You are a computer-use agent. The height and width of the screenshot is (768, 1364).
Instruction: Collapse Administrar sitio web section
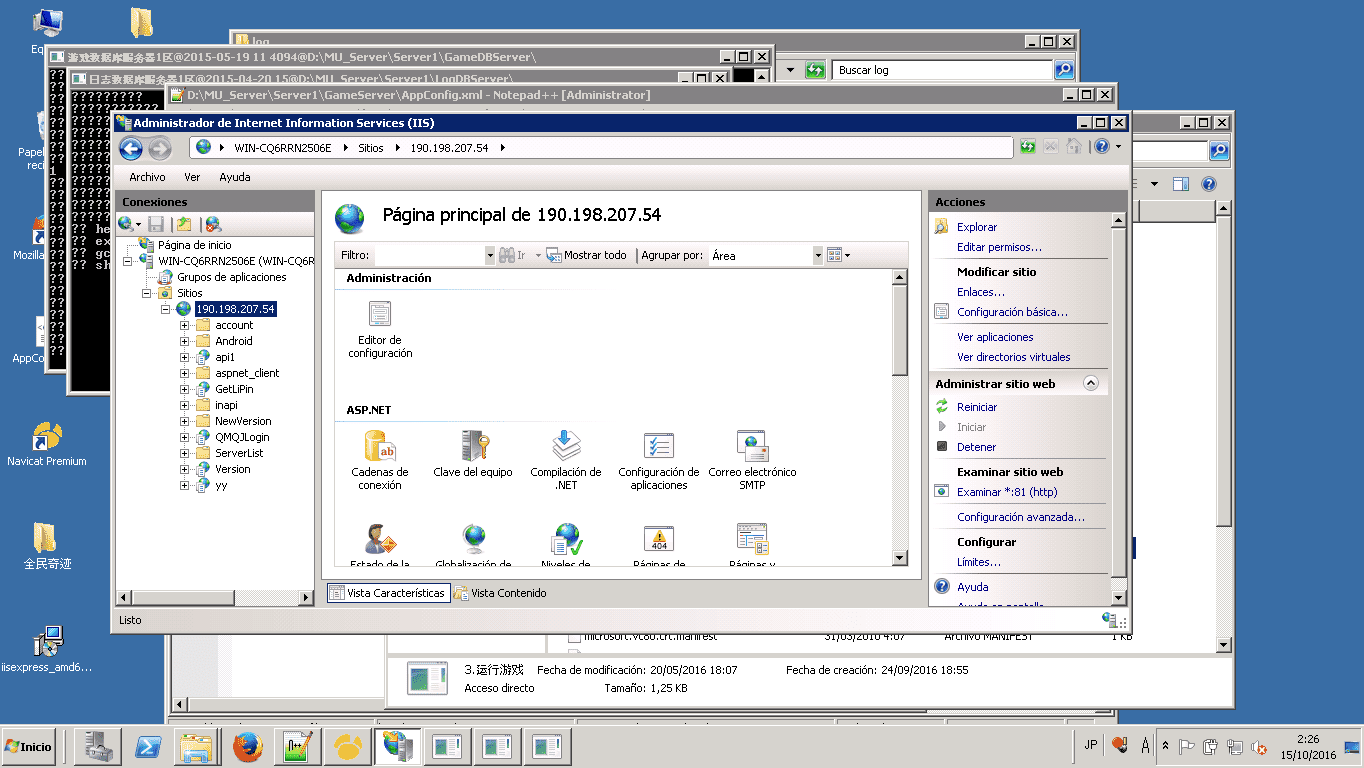coord(1091,384)
